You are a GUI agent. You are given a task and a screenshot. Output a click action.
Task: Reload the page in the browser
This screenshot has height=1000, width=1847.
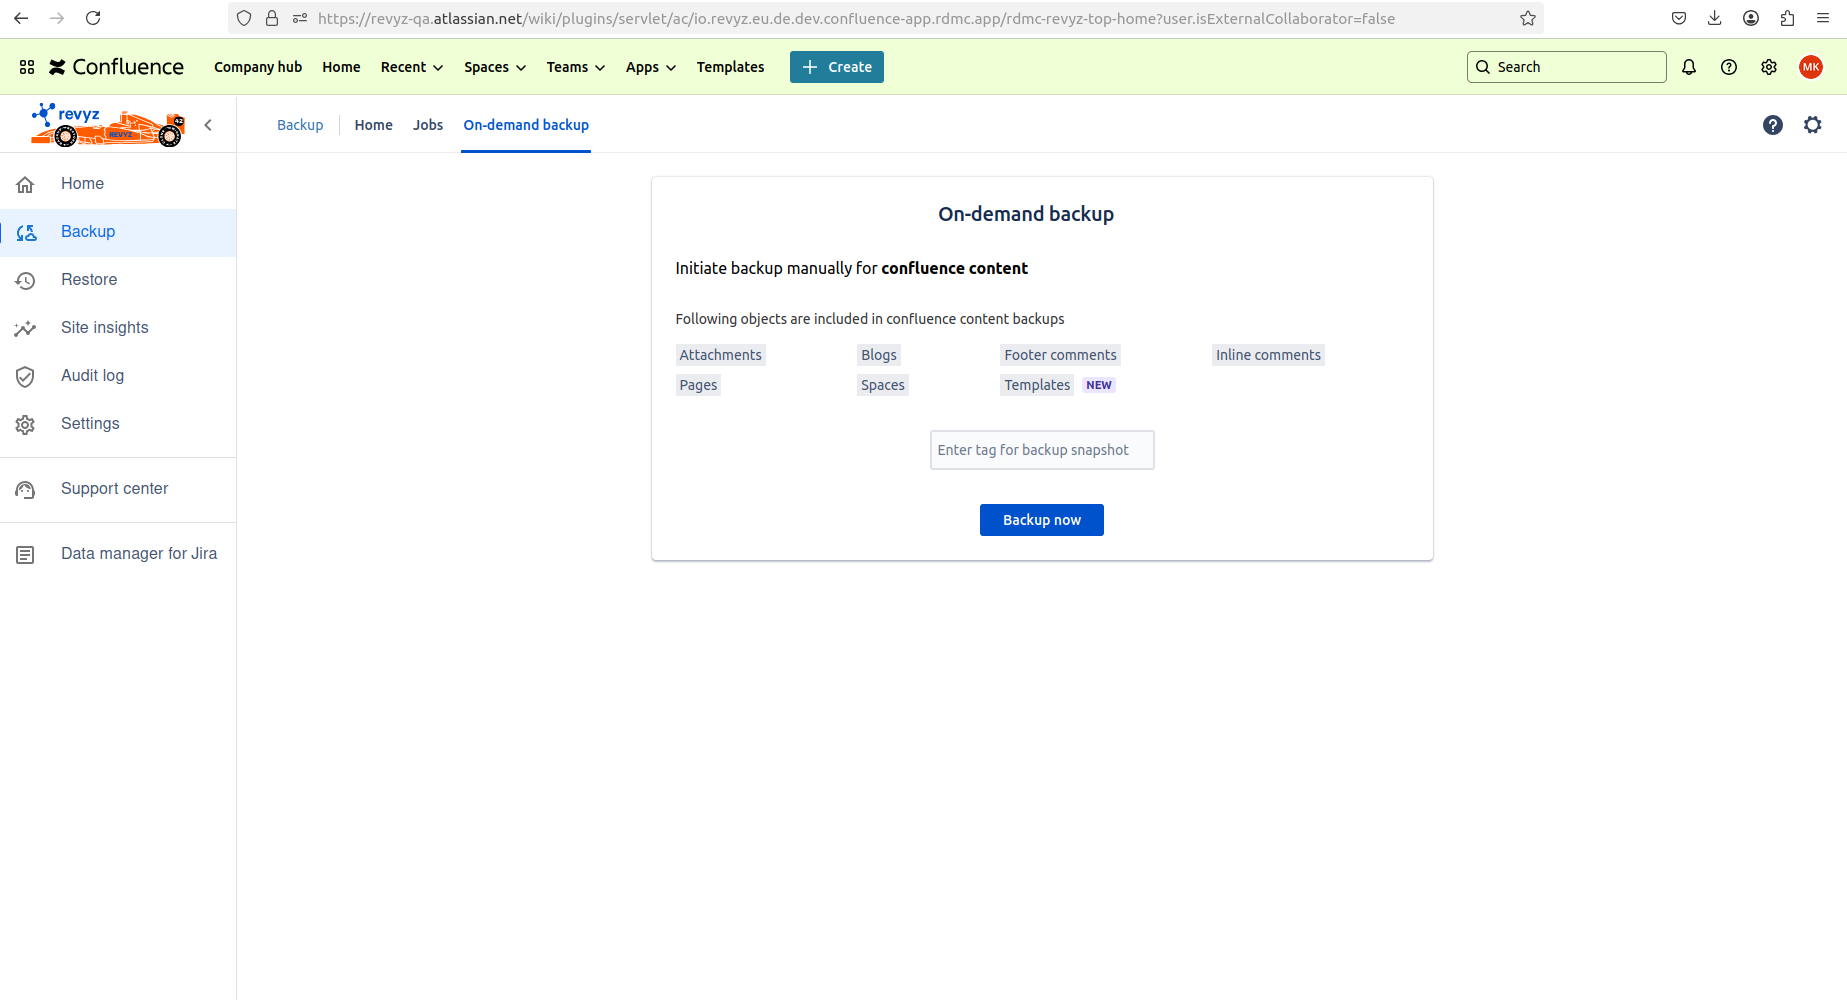coord(93,18)
